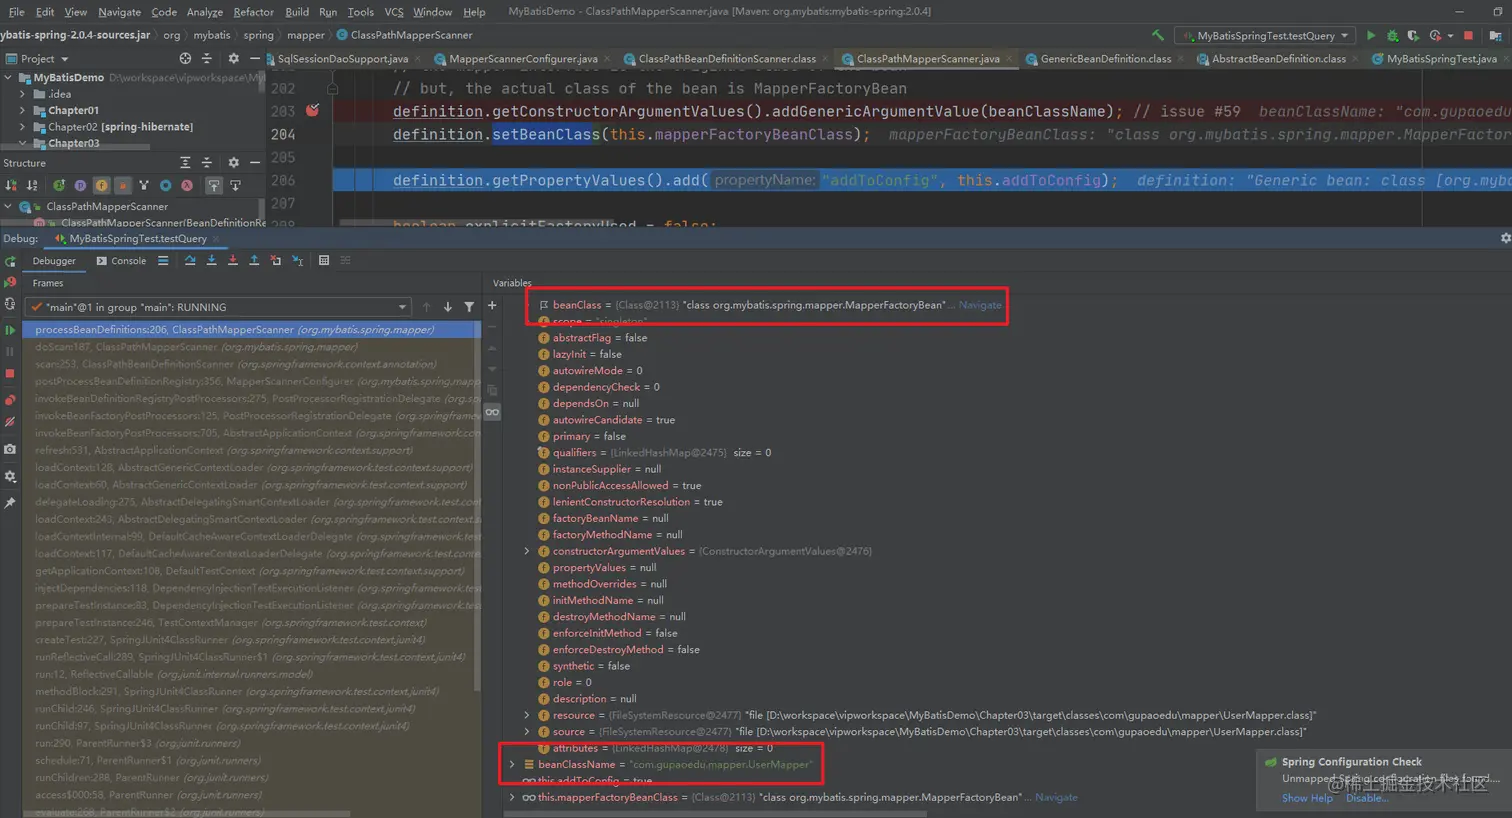
Task: Click line number 204 in the gutter
Action: (283, 134)
